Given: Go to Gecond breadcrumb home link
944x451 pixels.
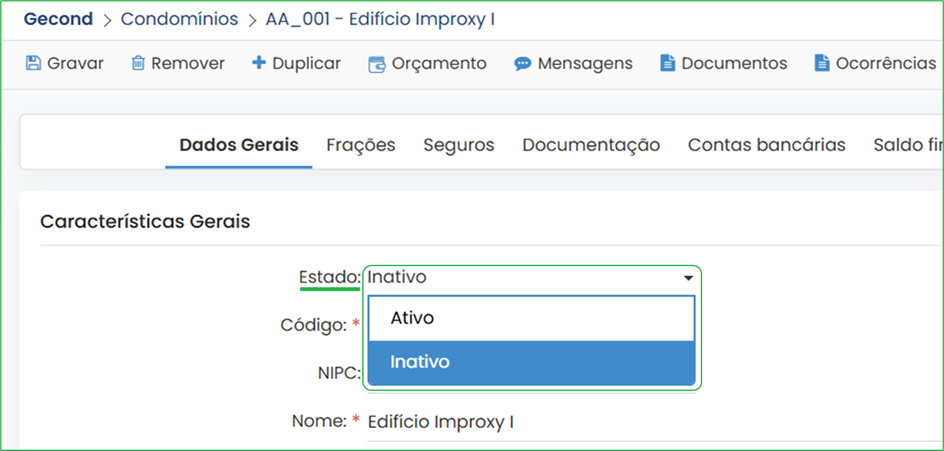Looking at the screenshot, I should [x=58, y=19].
